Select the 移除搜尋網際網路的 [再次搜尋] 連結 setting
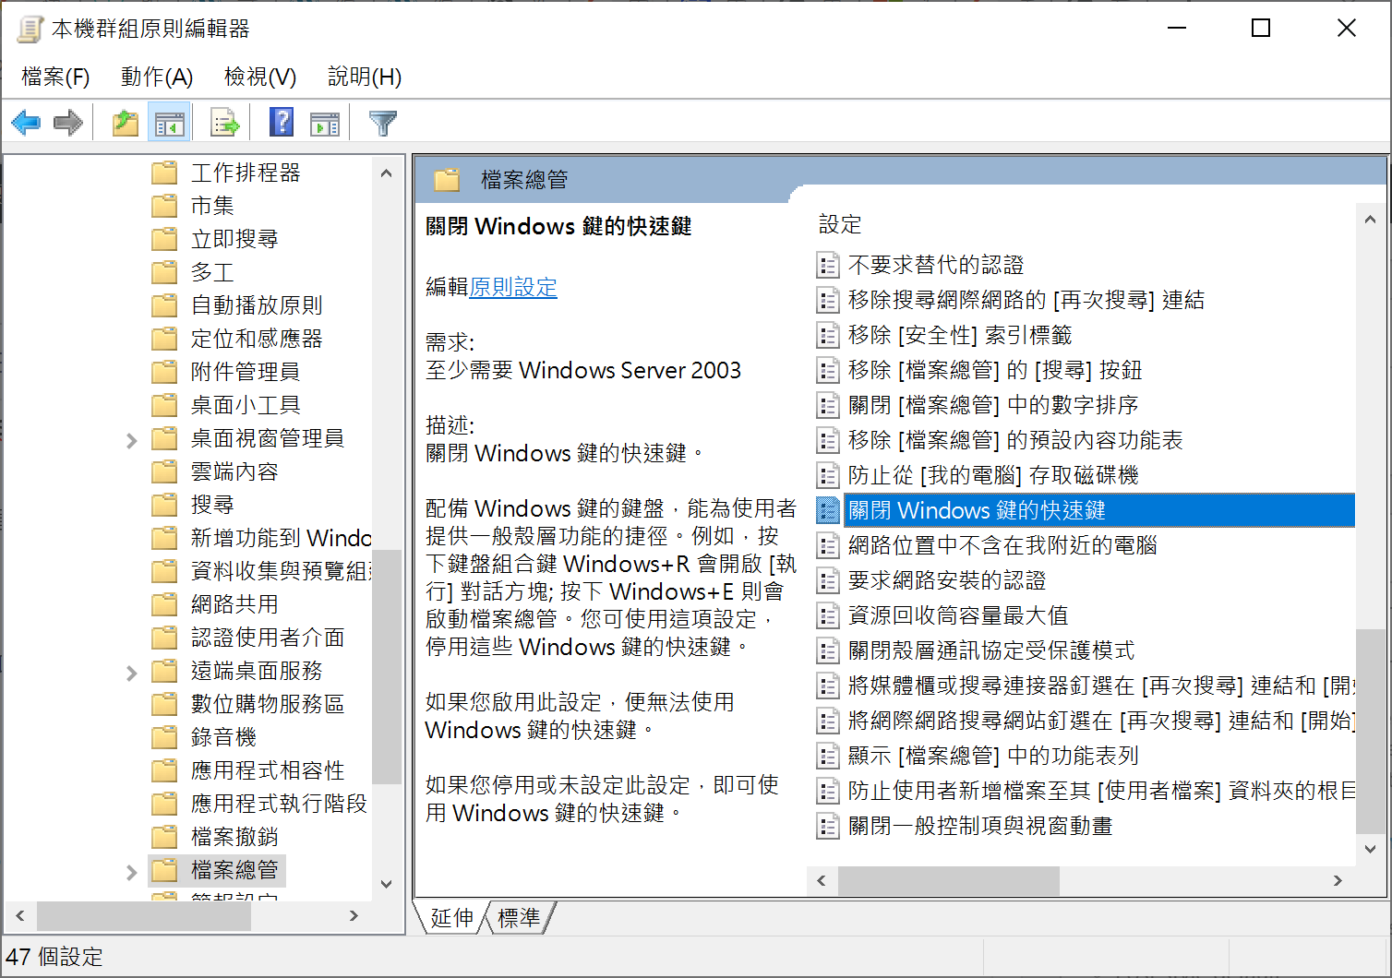Image resolution: width=1392 pixels, height=978 pixels. click(1026, 300)
